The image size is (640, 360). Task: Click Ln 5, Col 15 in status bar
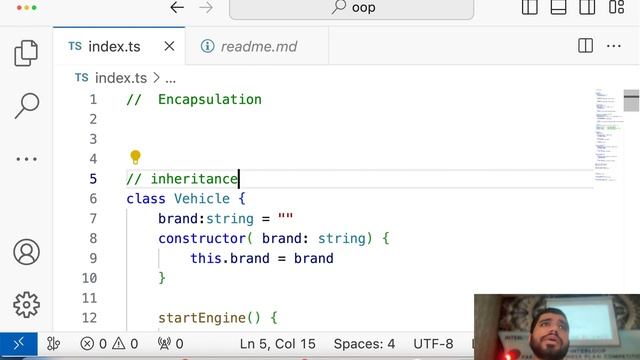(278, 344)
